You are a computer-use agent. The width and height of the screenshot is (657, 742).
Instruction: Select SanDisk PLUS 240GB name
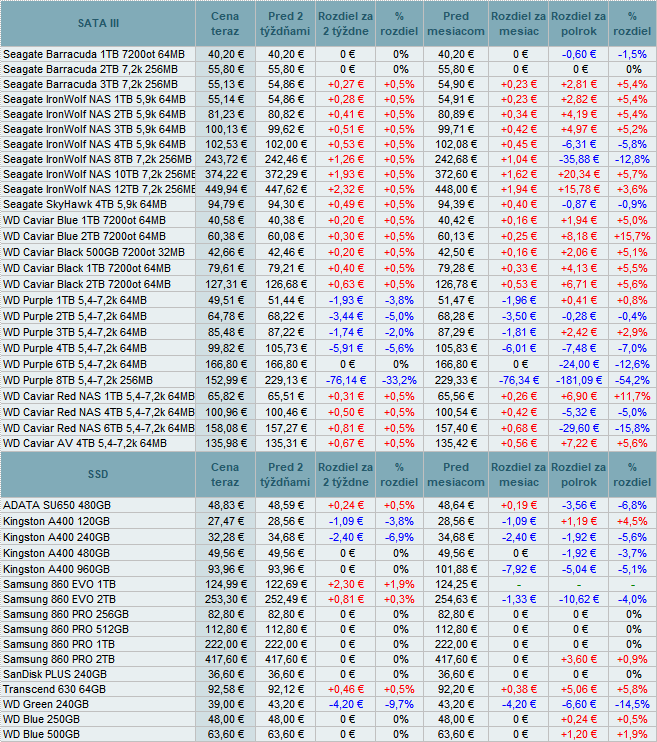(x=55, y=674)
